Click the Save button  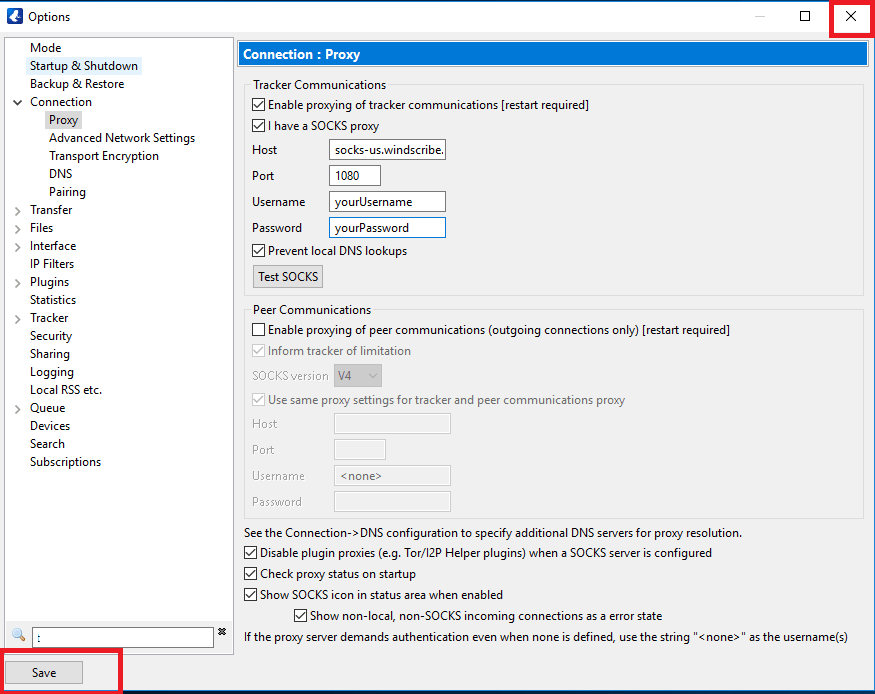tap(44, 672)
